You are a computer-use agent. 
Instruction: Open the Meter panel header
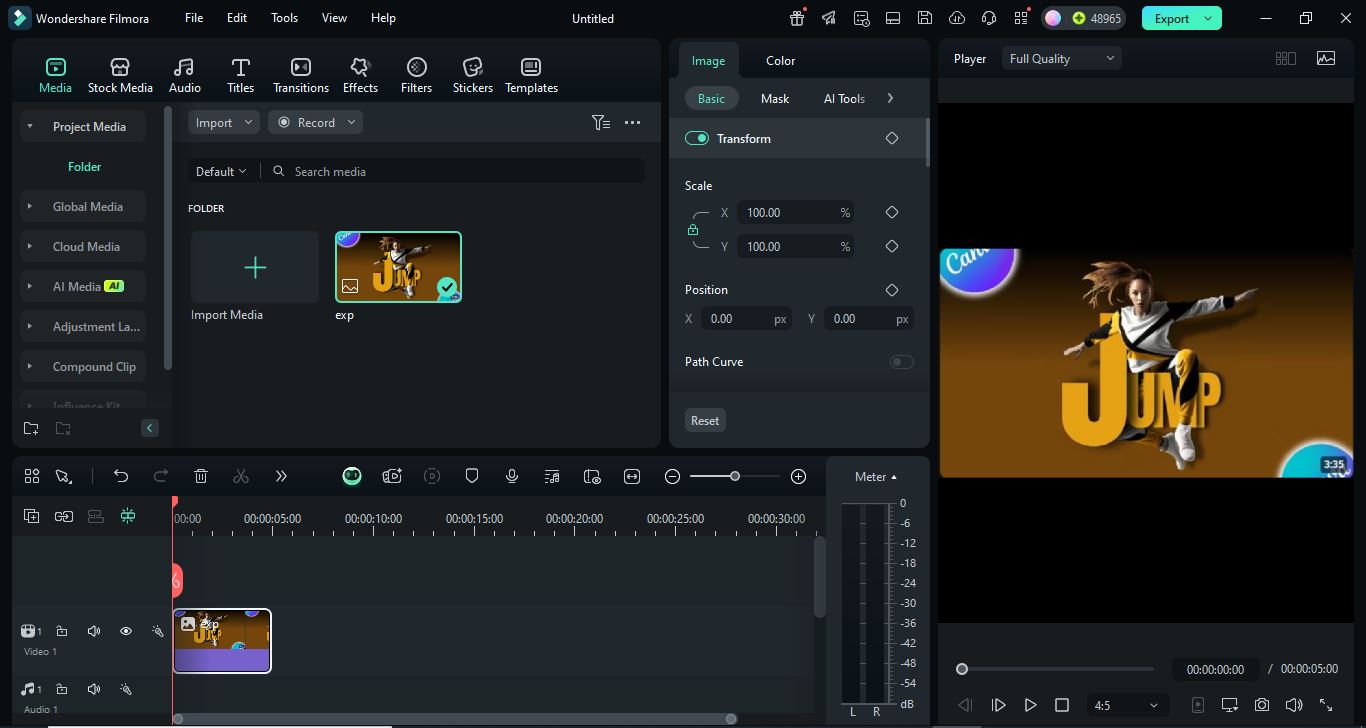876,477
